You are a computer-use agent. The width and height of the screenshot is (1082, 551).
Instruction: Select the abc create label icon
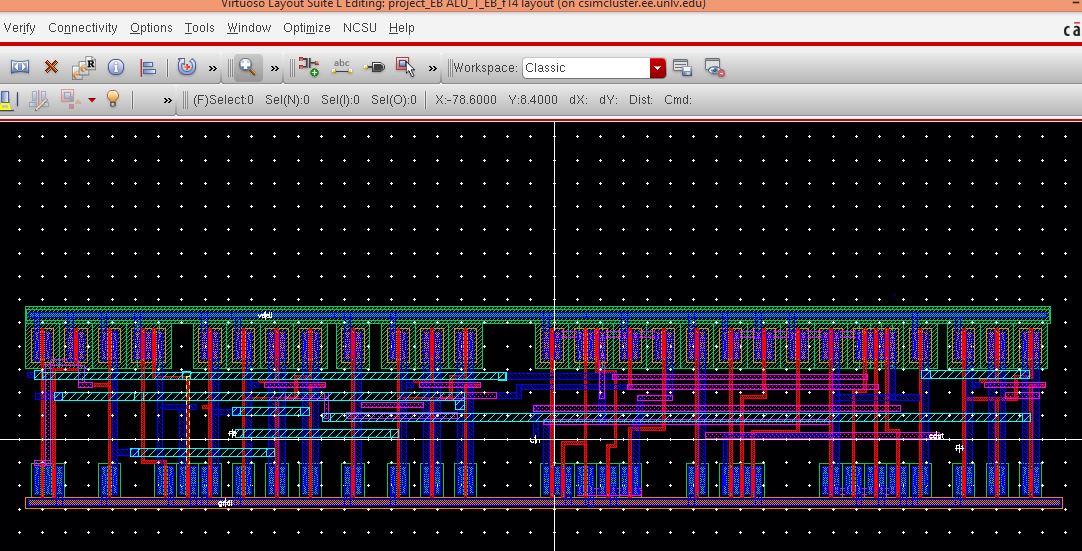(x=342, y=68)
